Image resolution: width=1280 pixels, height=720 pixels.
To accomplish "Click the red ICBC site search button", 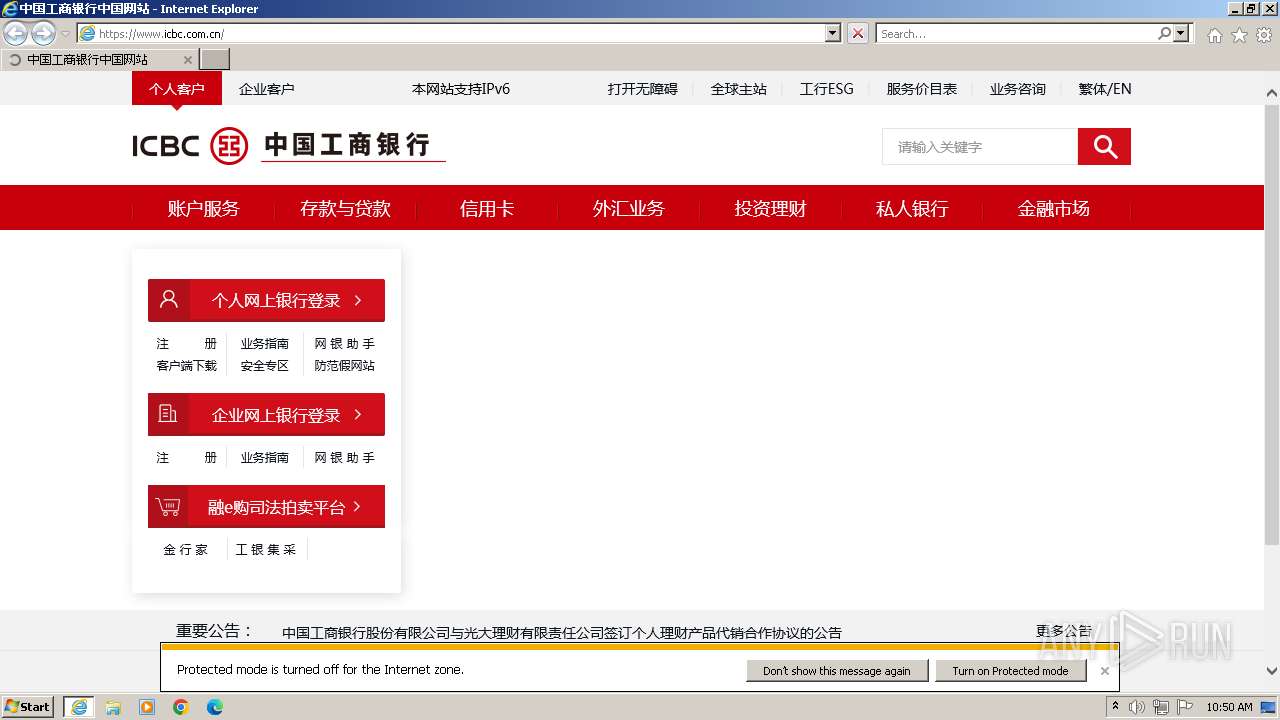I will click(x=1104, y=147).
